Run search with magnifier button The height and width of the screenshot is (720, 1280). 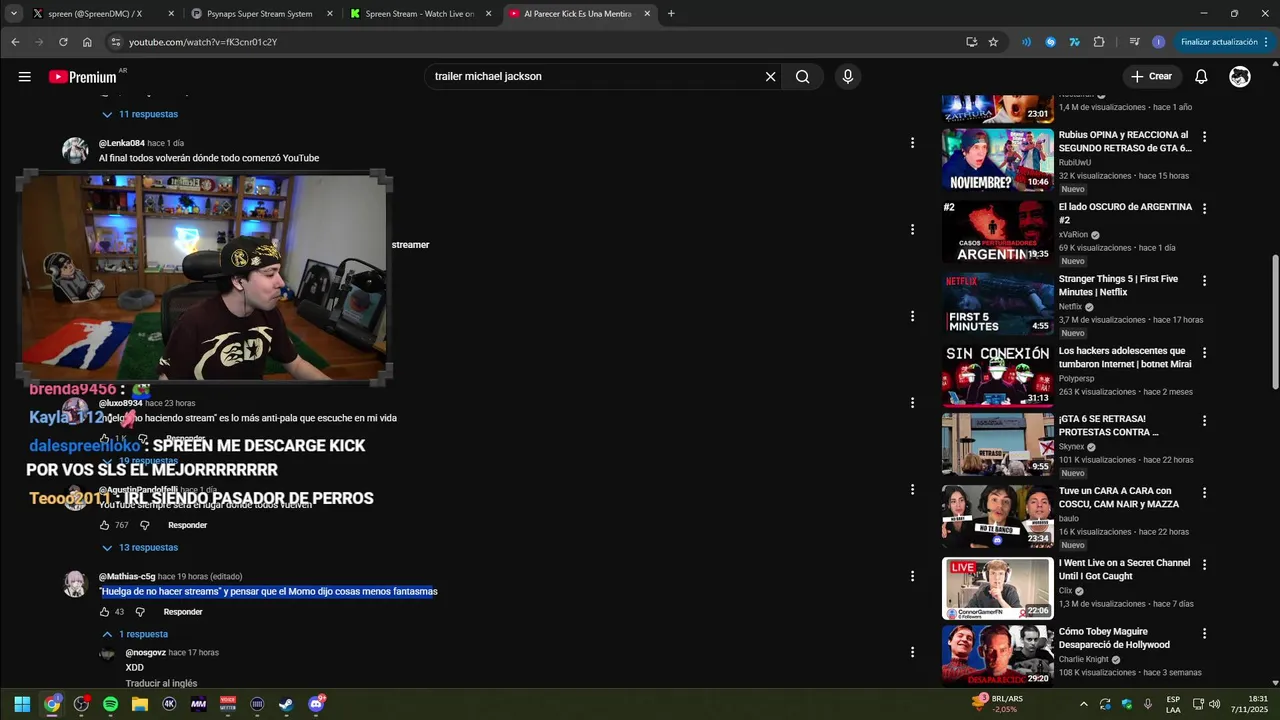(802, 77)
